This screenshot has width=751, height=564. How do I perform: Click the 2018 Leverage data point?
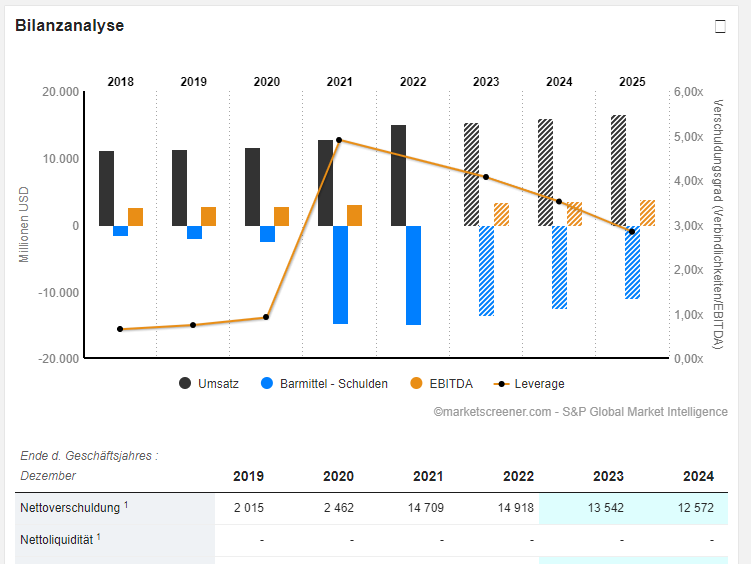[x=120, y=329]
